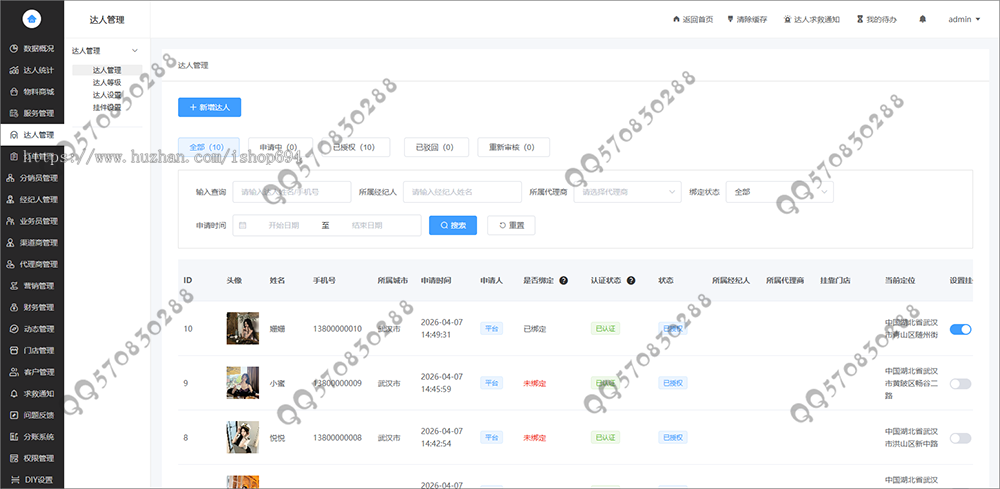Go to 问题反馈 in sidebar
This screenshot has height=489, width=1000.
(x=32, y=415)
